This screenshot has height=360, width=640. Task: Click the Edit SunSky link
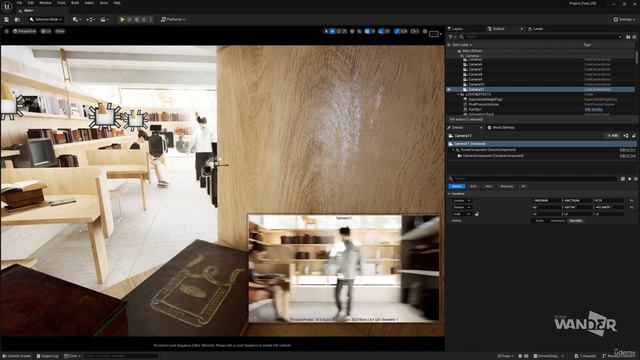tap(593, 109)
